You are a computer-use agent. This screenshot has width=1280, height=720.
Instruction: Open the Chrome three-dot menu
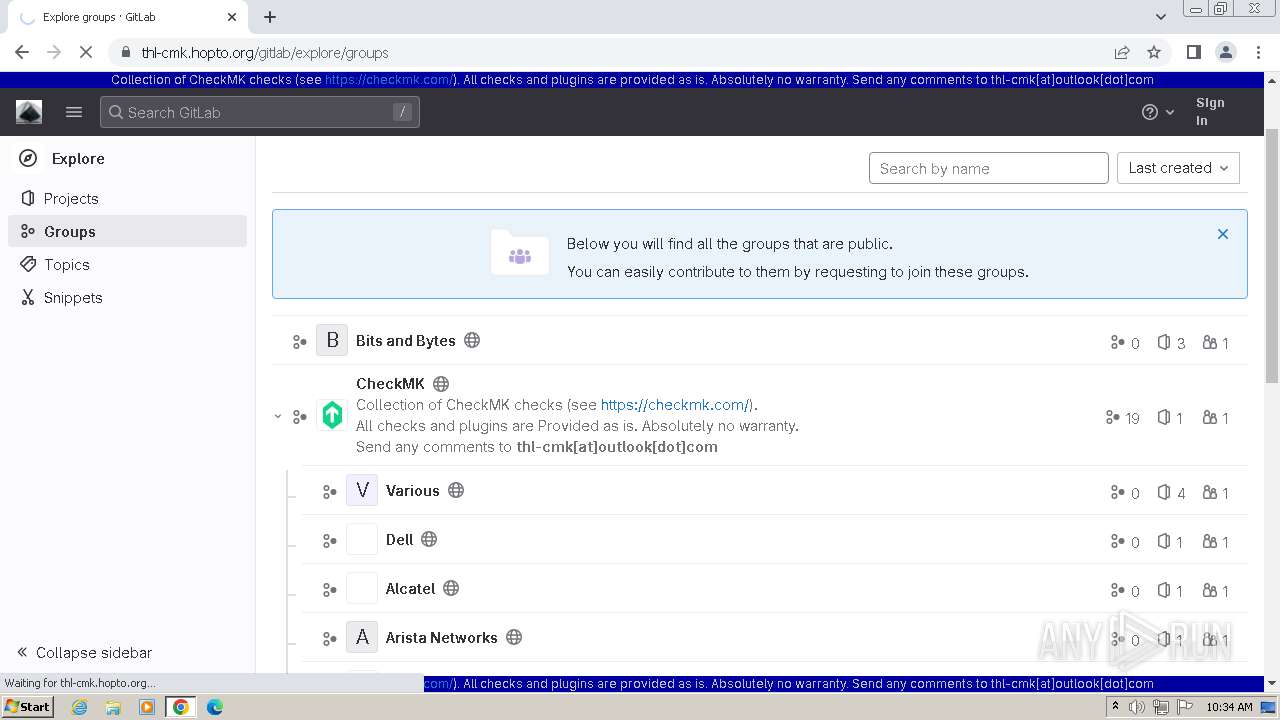[x=1257, y=52]
